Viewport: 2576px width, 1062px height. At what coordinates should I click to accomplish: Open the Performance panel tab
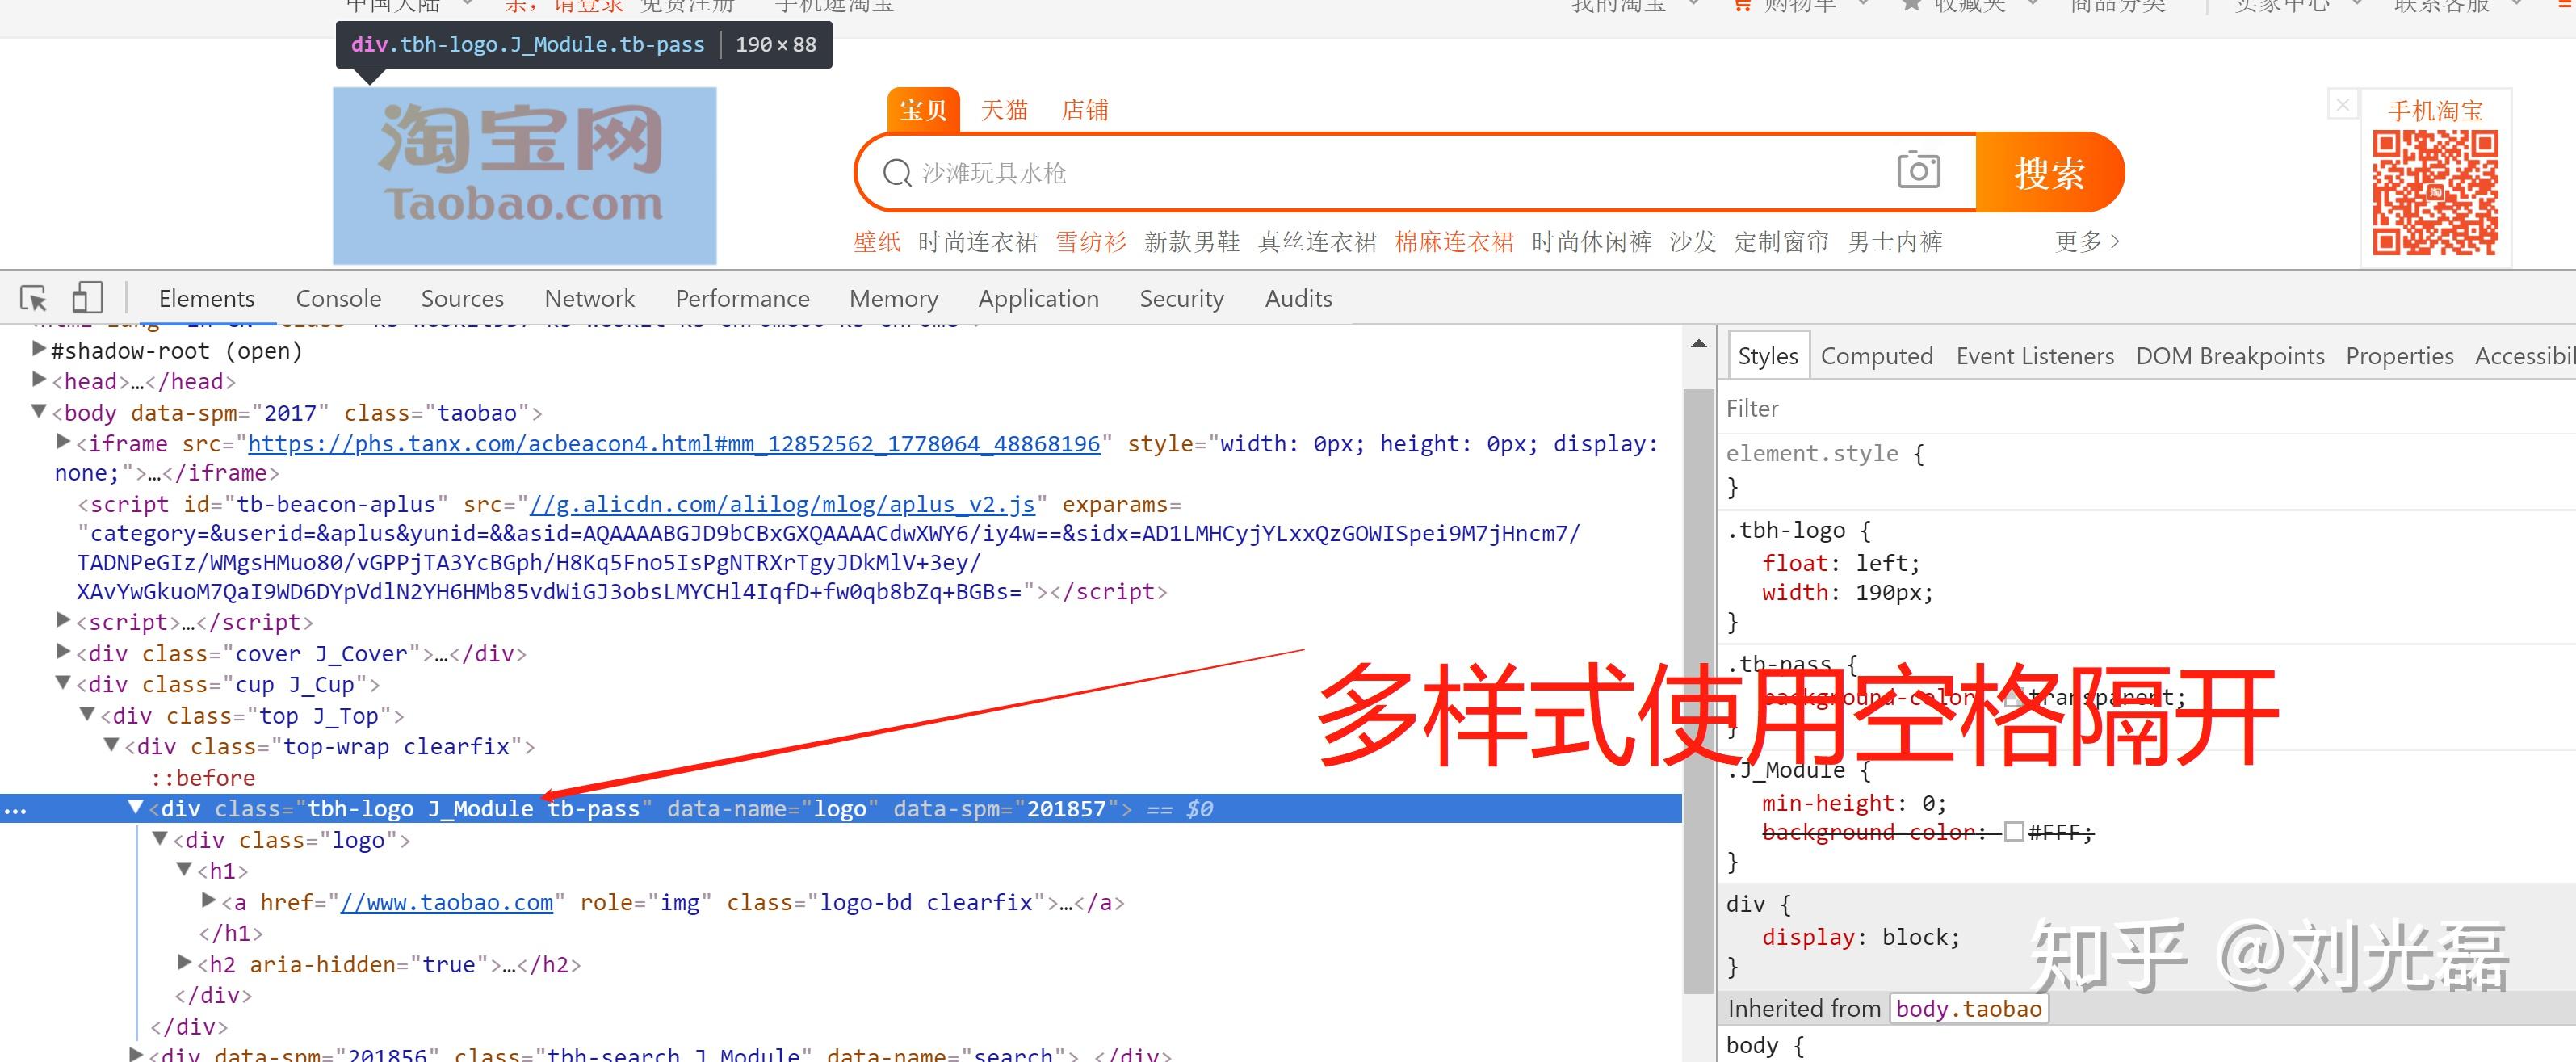(x=742, y=299)
